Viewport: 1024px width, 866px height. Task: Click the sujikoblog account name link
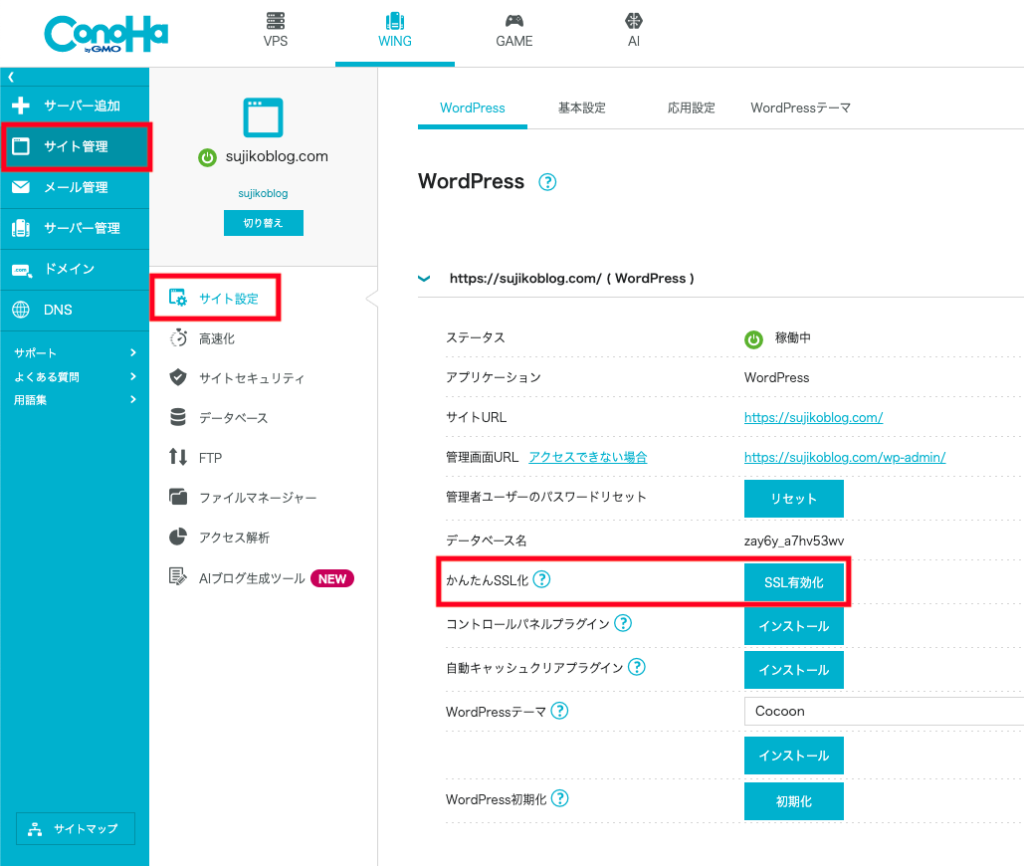[x=263, y=193]
